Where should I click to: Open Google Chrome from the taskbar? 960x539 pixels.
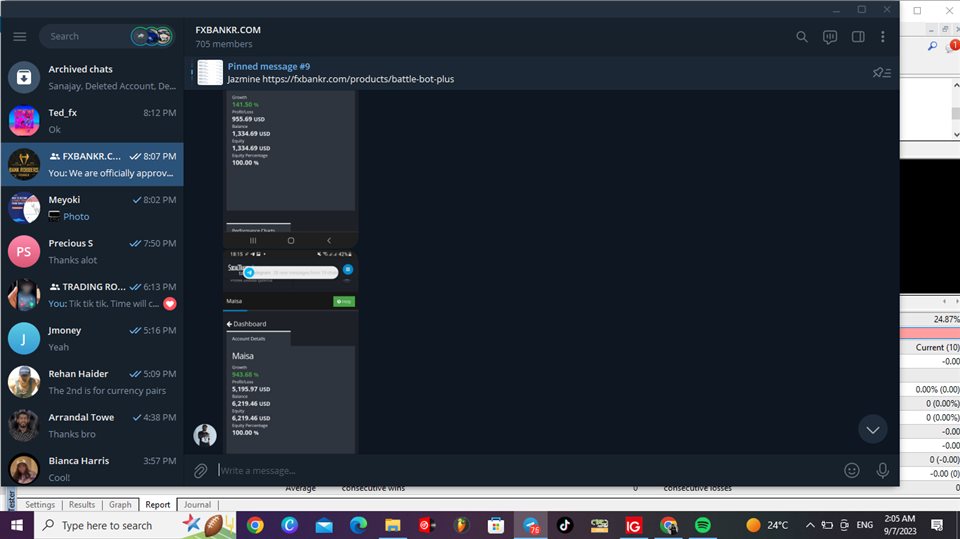coord(255,525)
